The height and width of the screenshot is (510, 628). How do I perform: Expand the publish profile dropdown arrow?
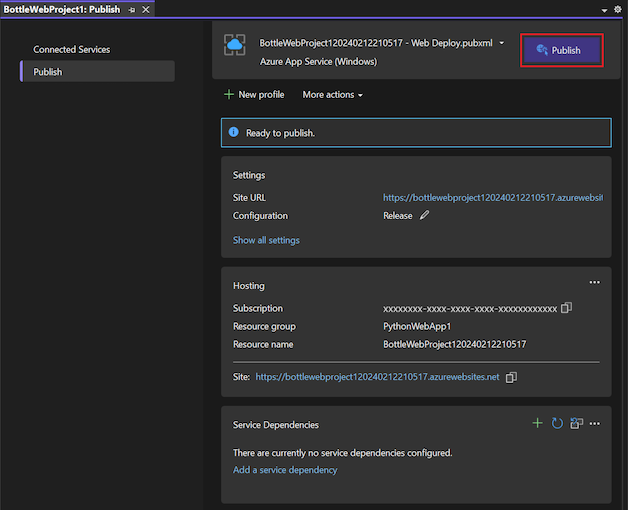pyautogui.click(x=501, y=43)
